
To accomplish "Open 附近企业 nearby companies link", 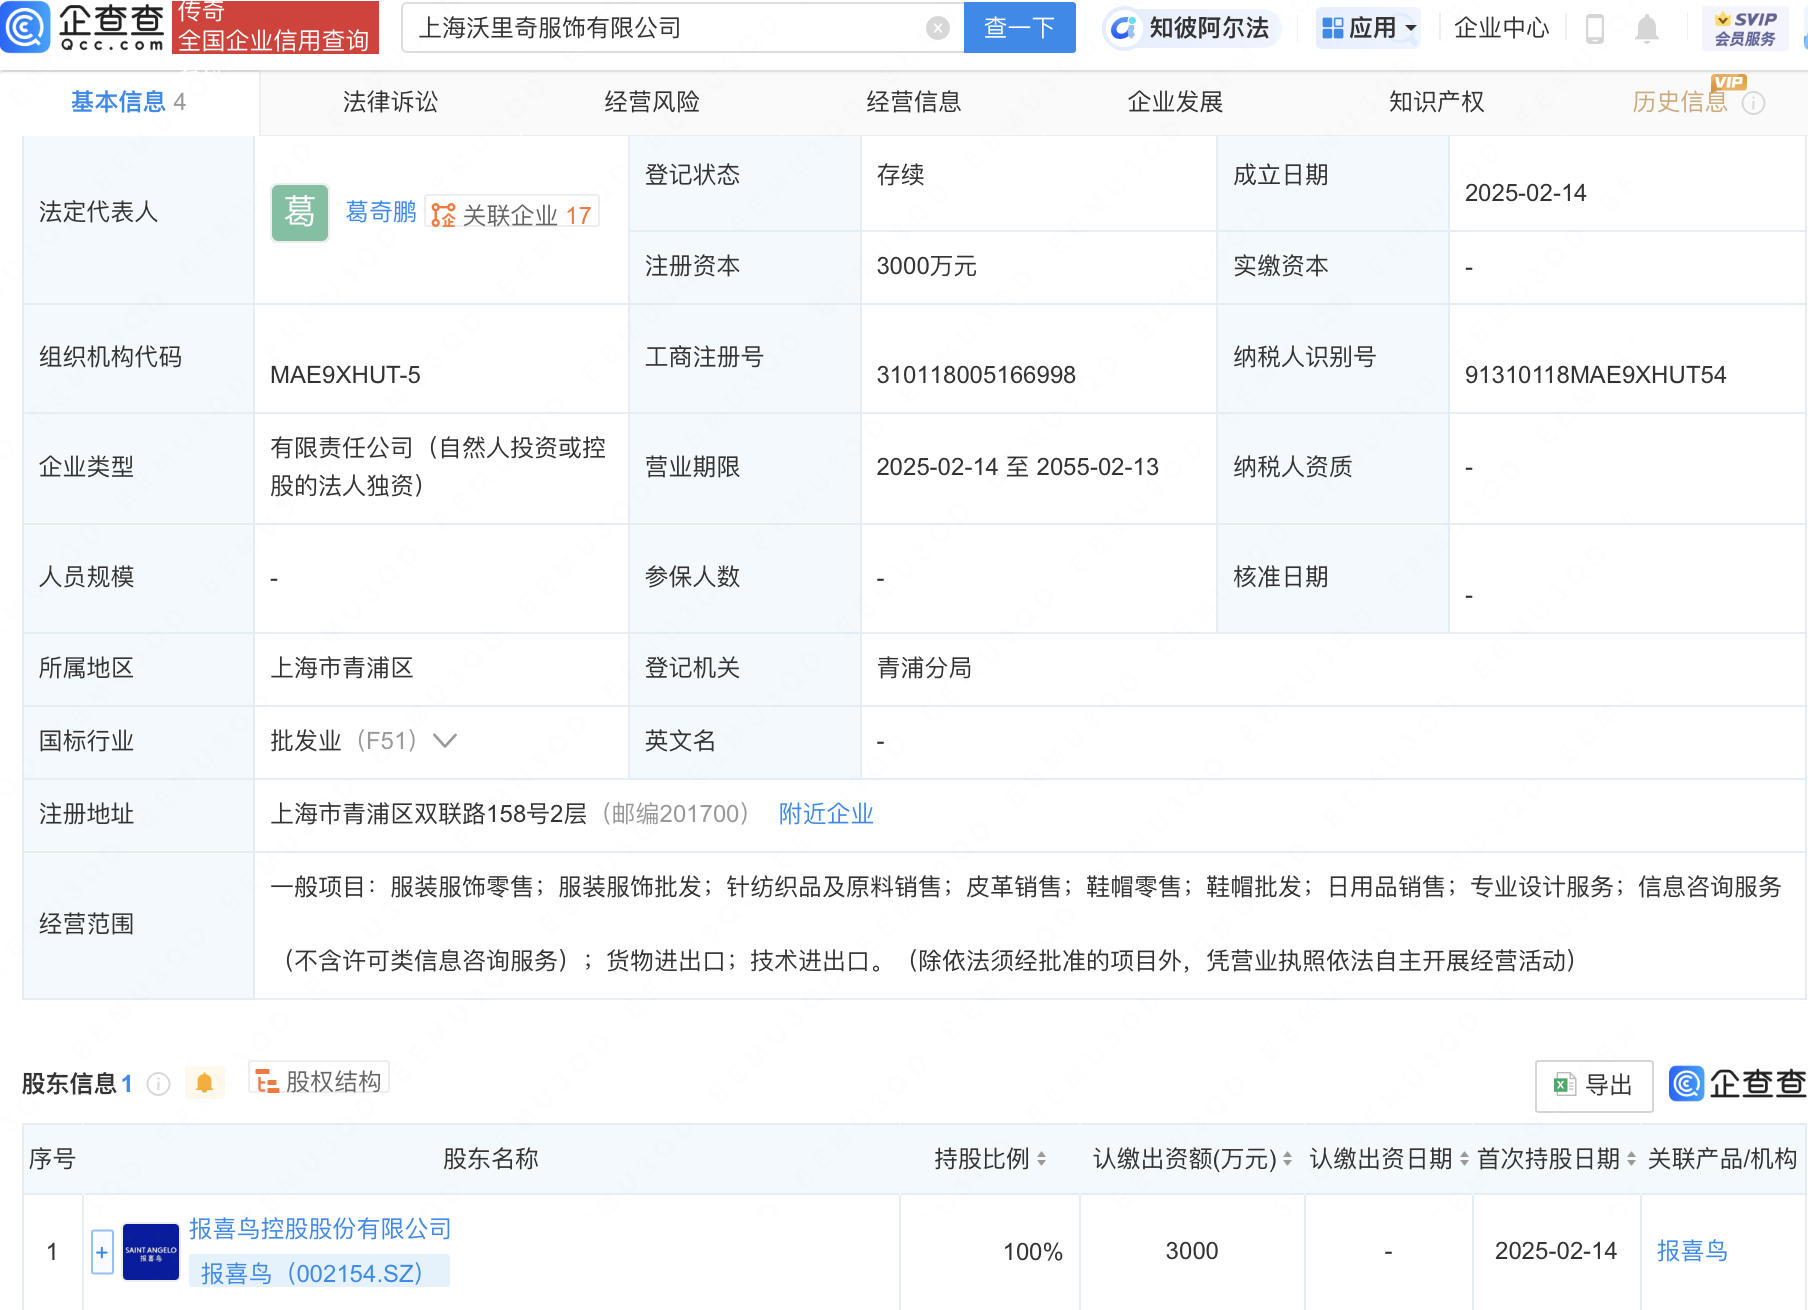I will pos(824,814).
